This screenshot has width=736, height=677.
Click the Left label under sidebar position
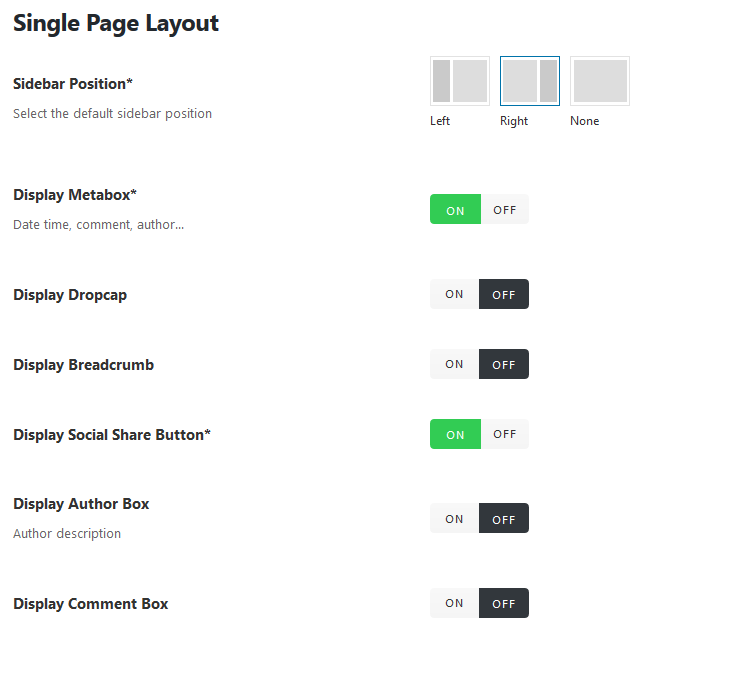click(440, 121)
